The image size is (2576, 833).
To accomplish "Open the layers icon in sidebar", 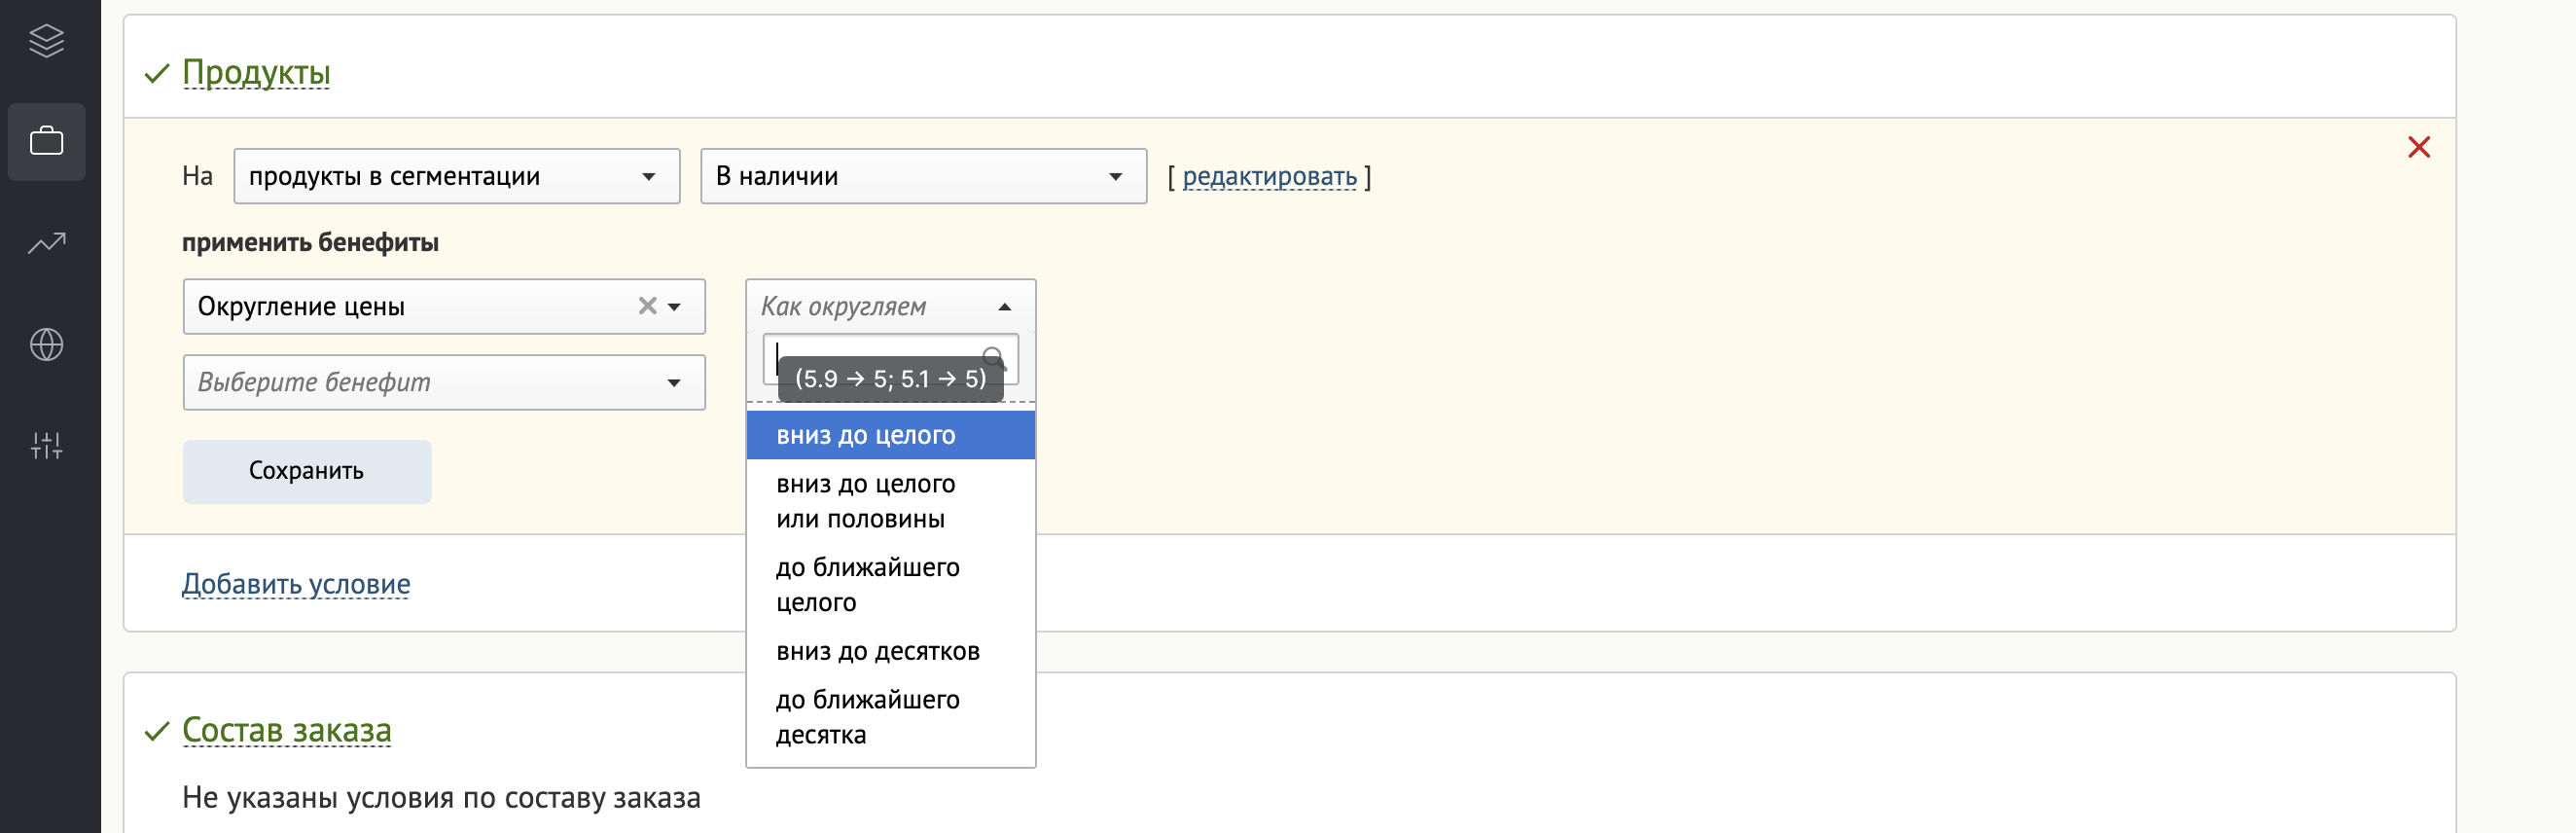I will (46, 41).
